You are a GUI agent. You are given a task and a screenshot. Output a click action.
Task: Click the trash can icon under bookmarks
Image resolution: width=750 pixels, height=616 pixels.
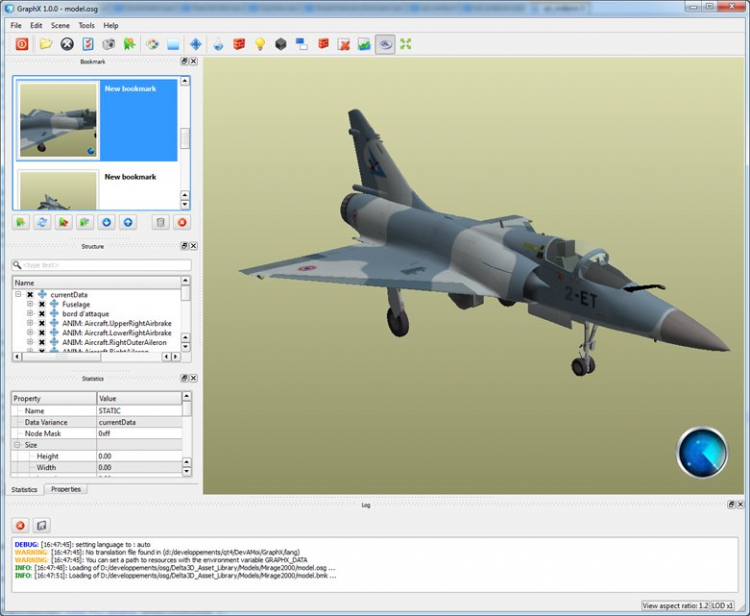pos(160,222)
